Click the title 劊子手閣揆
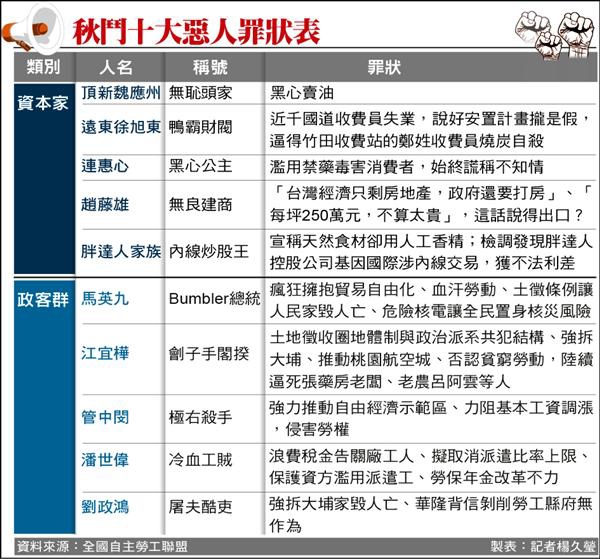Viewport: 600px width, 559px height. pos(209,353)
